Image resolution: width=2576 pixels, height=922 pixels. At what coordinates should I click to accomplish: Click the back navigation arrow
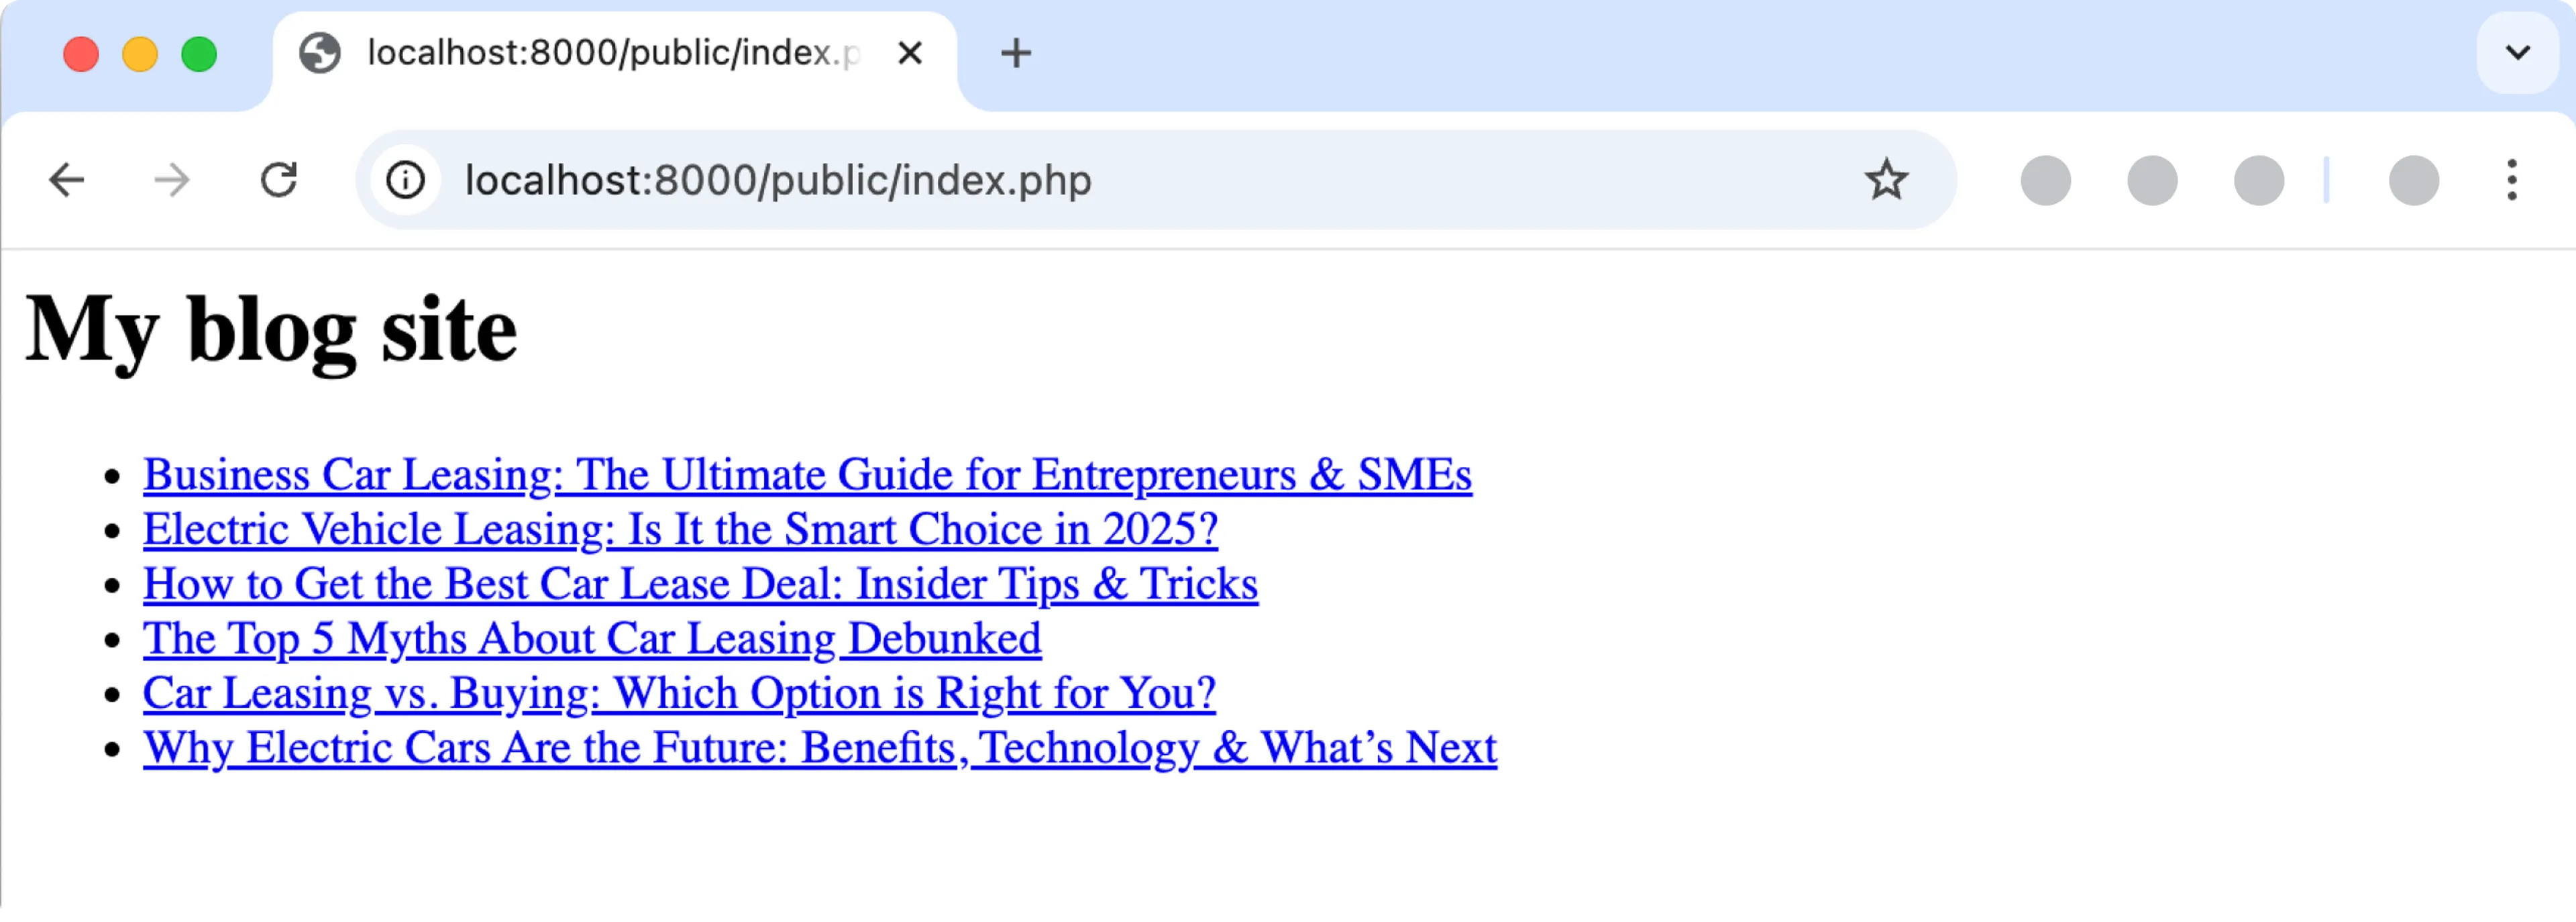click(66, 180)
